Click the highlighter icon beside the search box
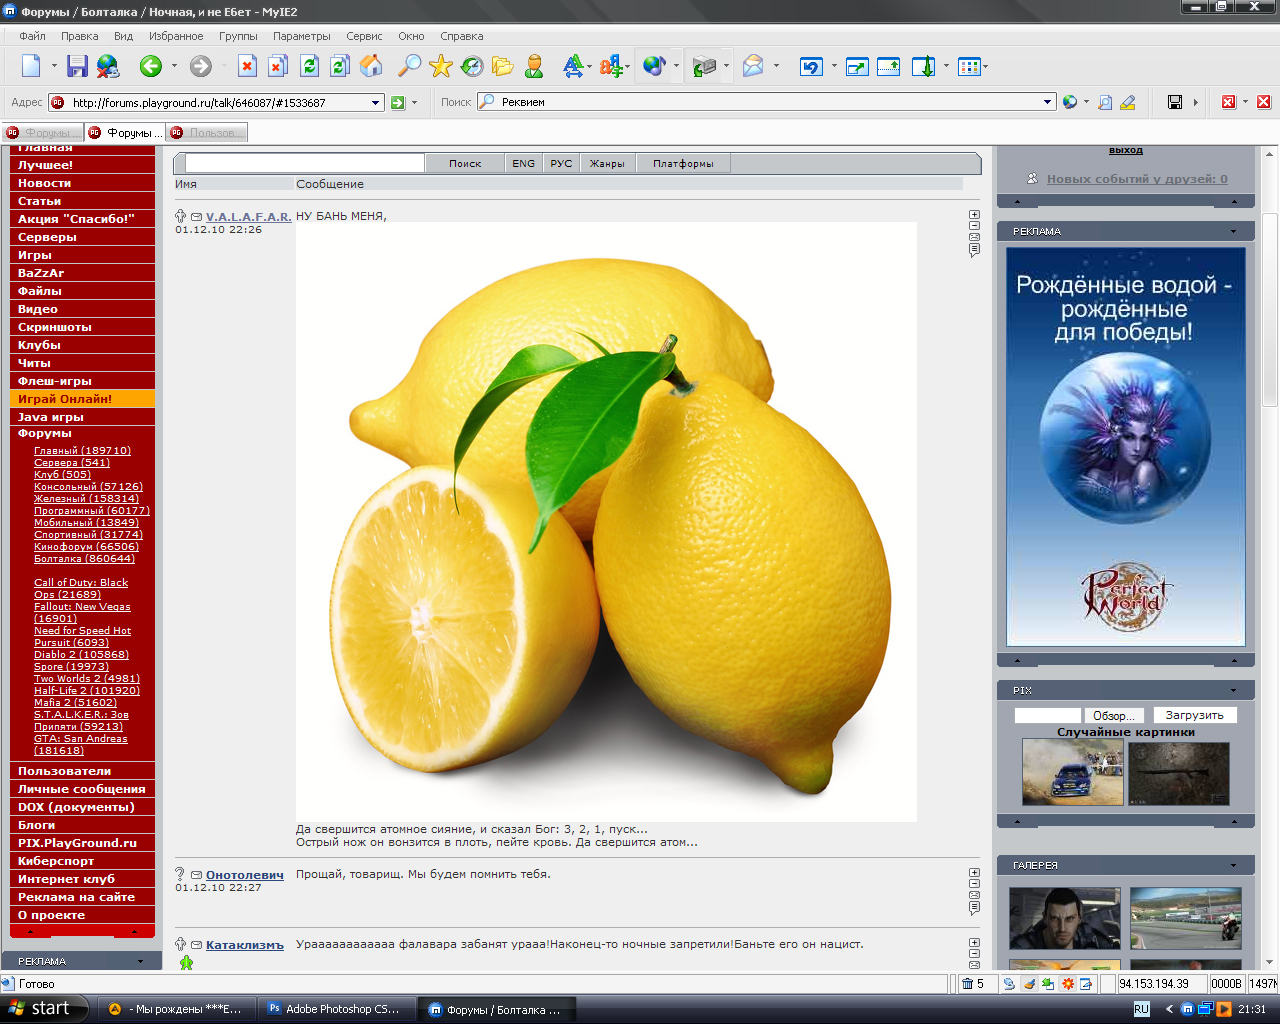The height and width of the screenshot is (1024, 1280). (x=1128, y=102)
